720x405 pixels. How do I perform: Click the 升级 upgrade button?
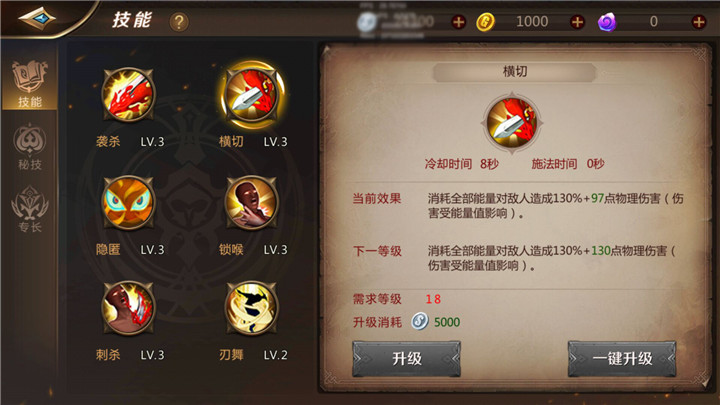[x=406, y=359]
